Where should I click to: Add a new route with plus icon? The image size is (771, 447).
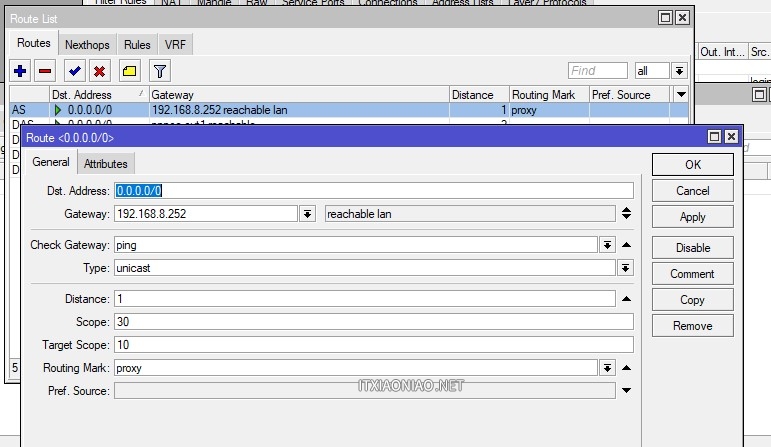pyautogui.click(x=20, y=71)
